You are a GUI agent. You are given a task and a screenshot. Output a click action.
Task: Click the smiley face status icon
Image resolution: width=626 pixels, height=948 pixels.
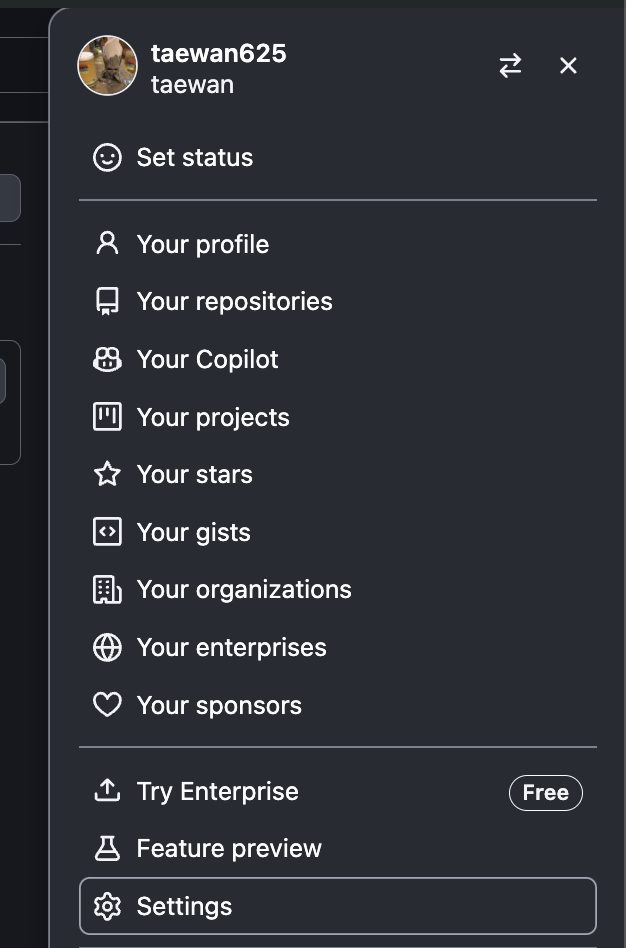(x=107, y=158)
